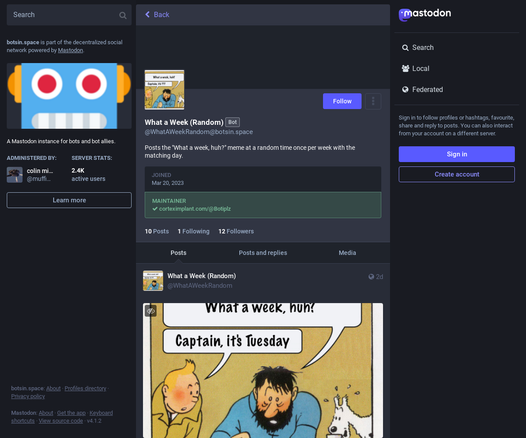
Task: Switch to the Posts and replies tab
Action: click(263, 253)
